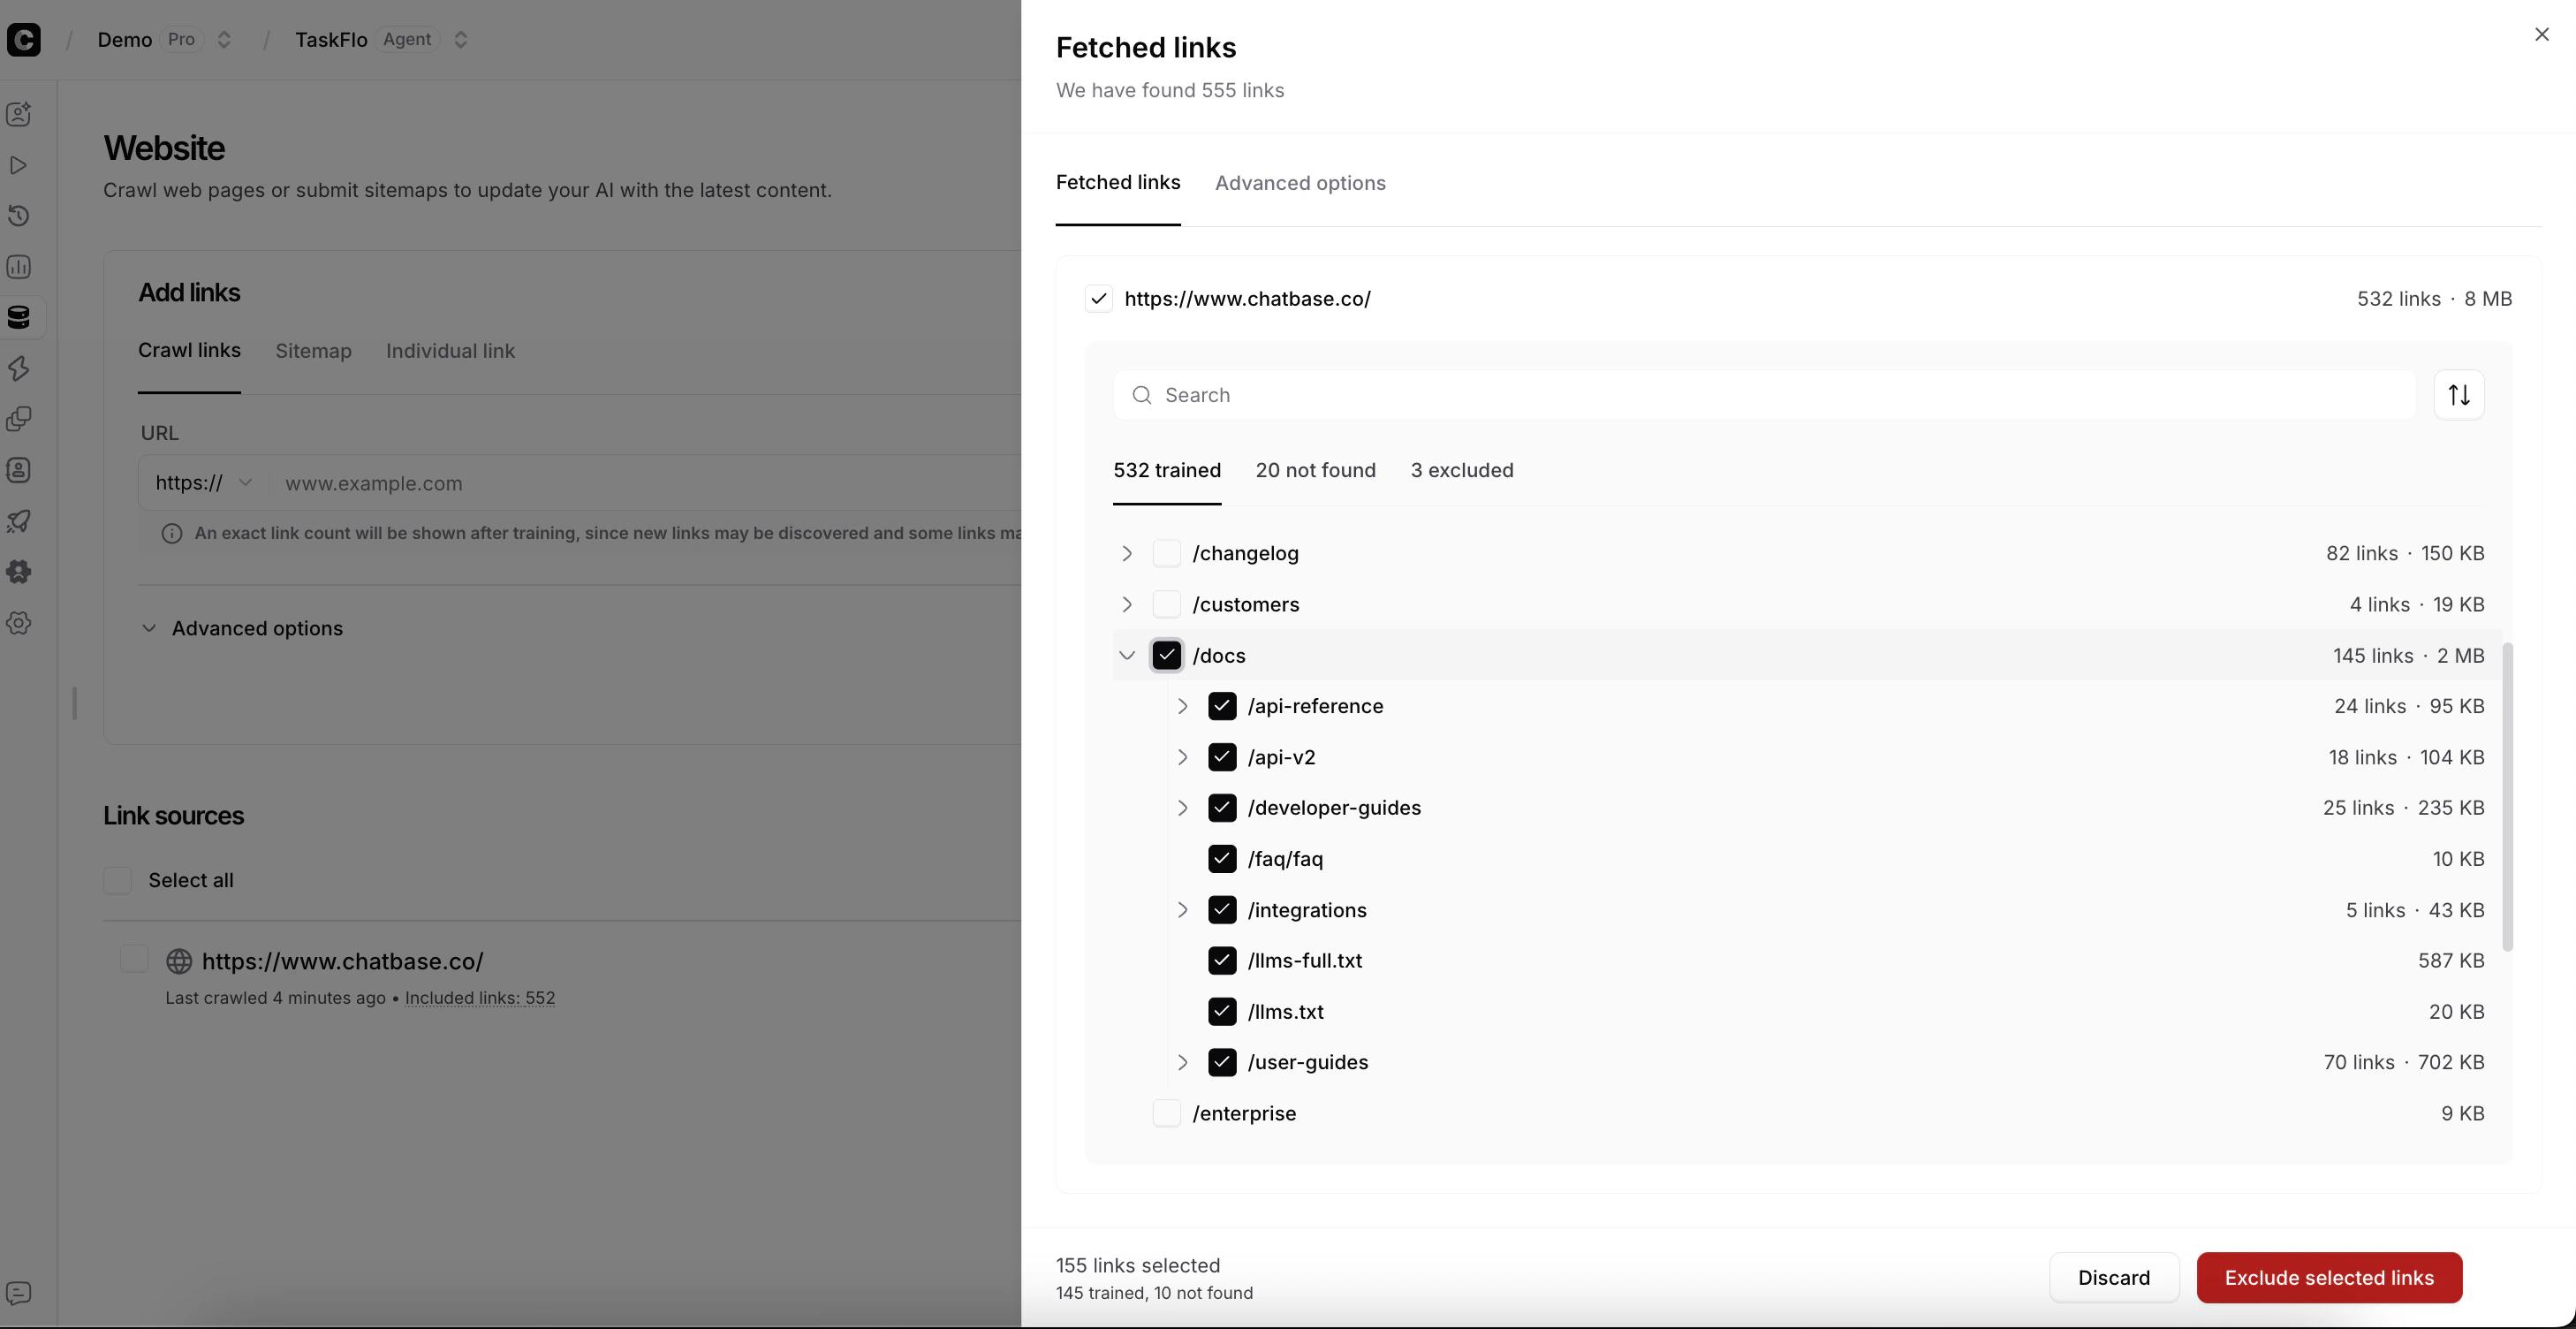Expand the /developer-guides folder
2576x1329 pixels.
[1183, 808]
